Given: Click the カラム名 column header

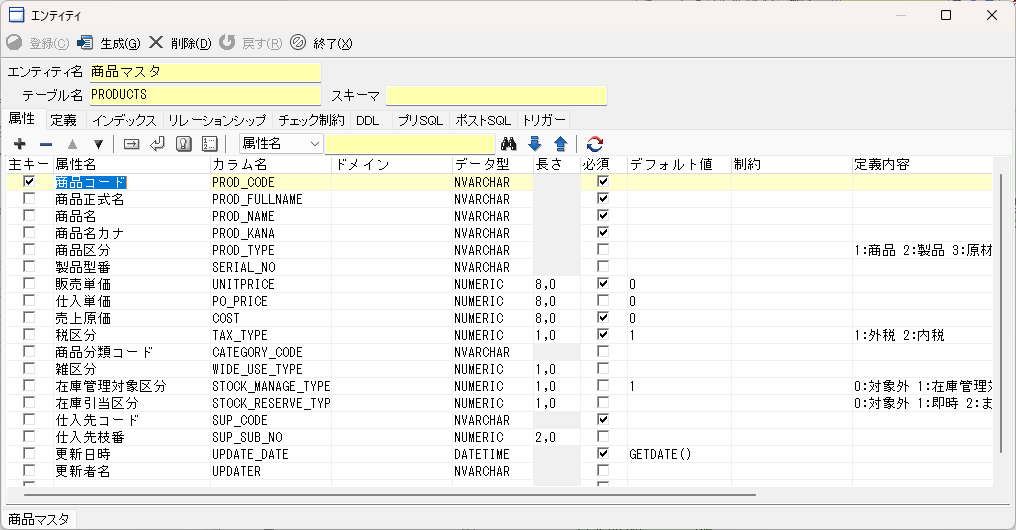Looking at the screenshot, I should coord(271,165).
